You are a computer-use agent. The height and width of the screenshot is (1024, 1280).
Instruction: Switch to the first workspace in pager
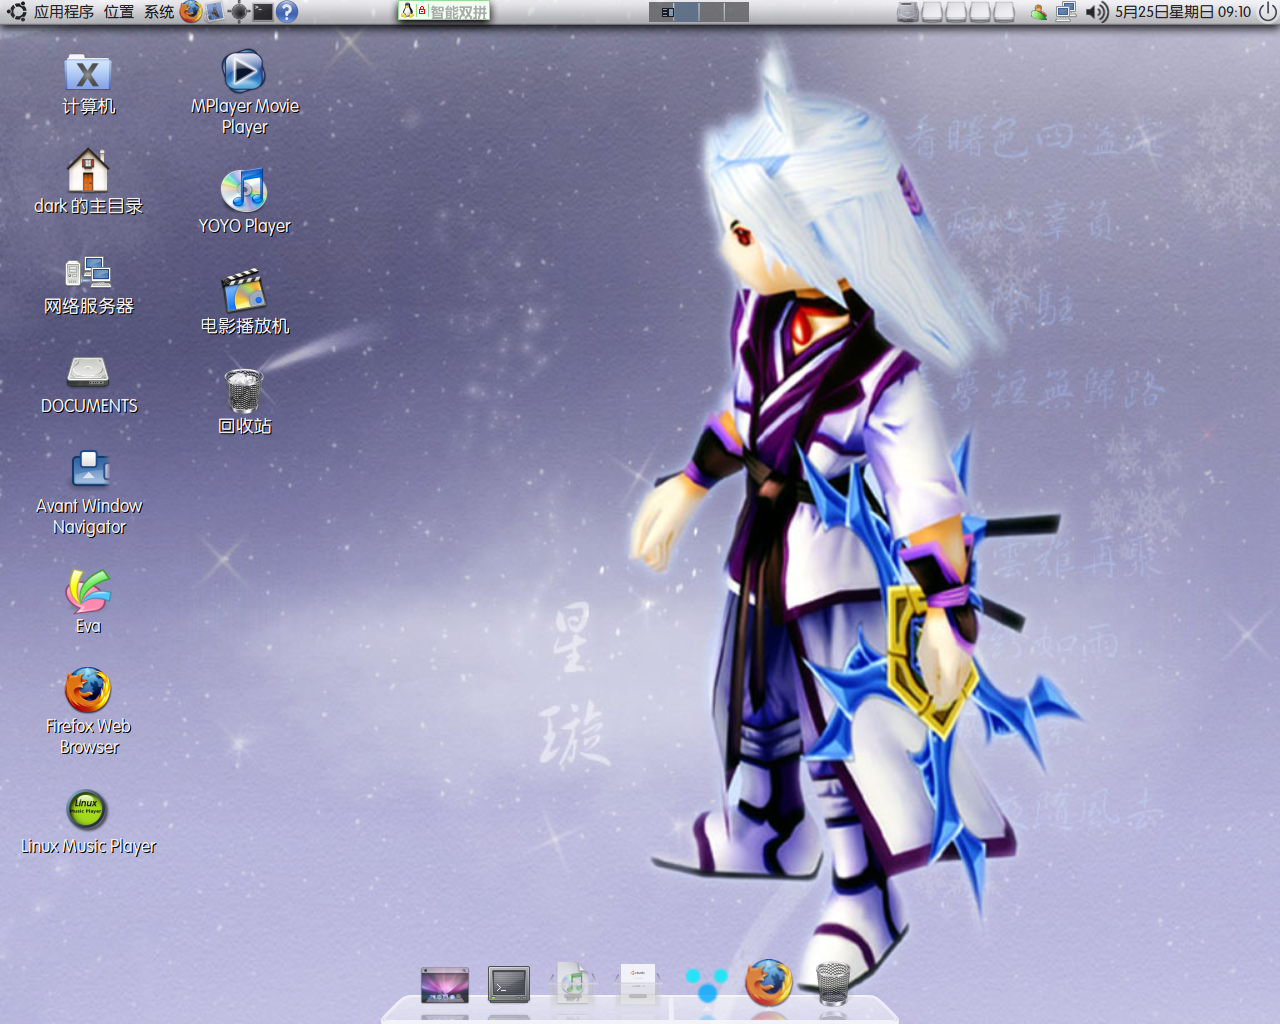click(662, 12)
